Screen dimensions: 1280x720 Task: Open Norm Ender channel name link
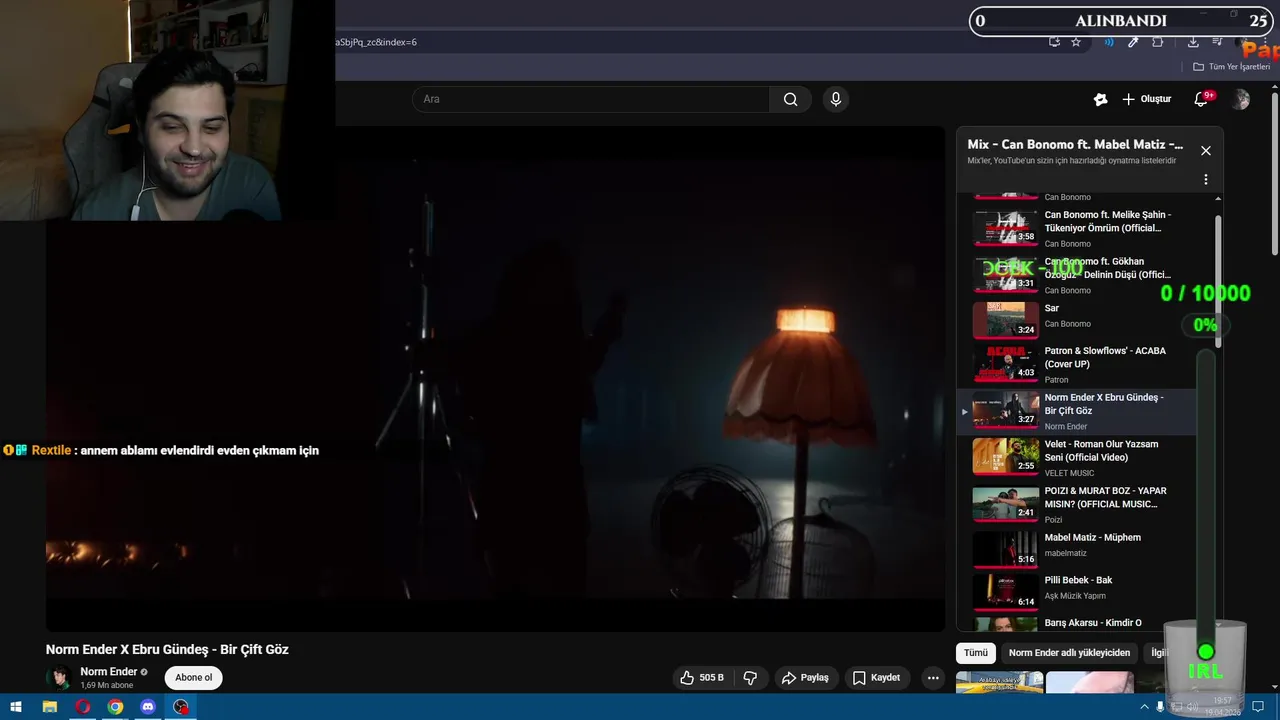[108, 672]
